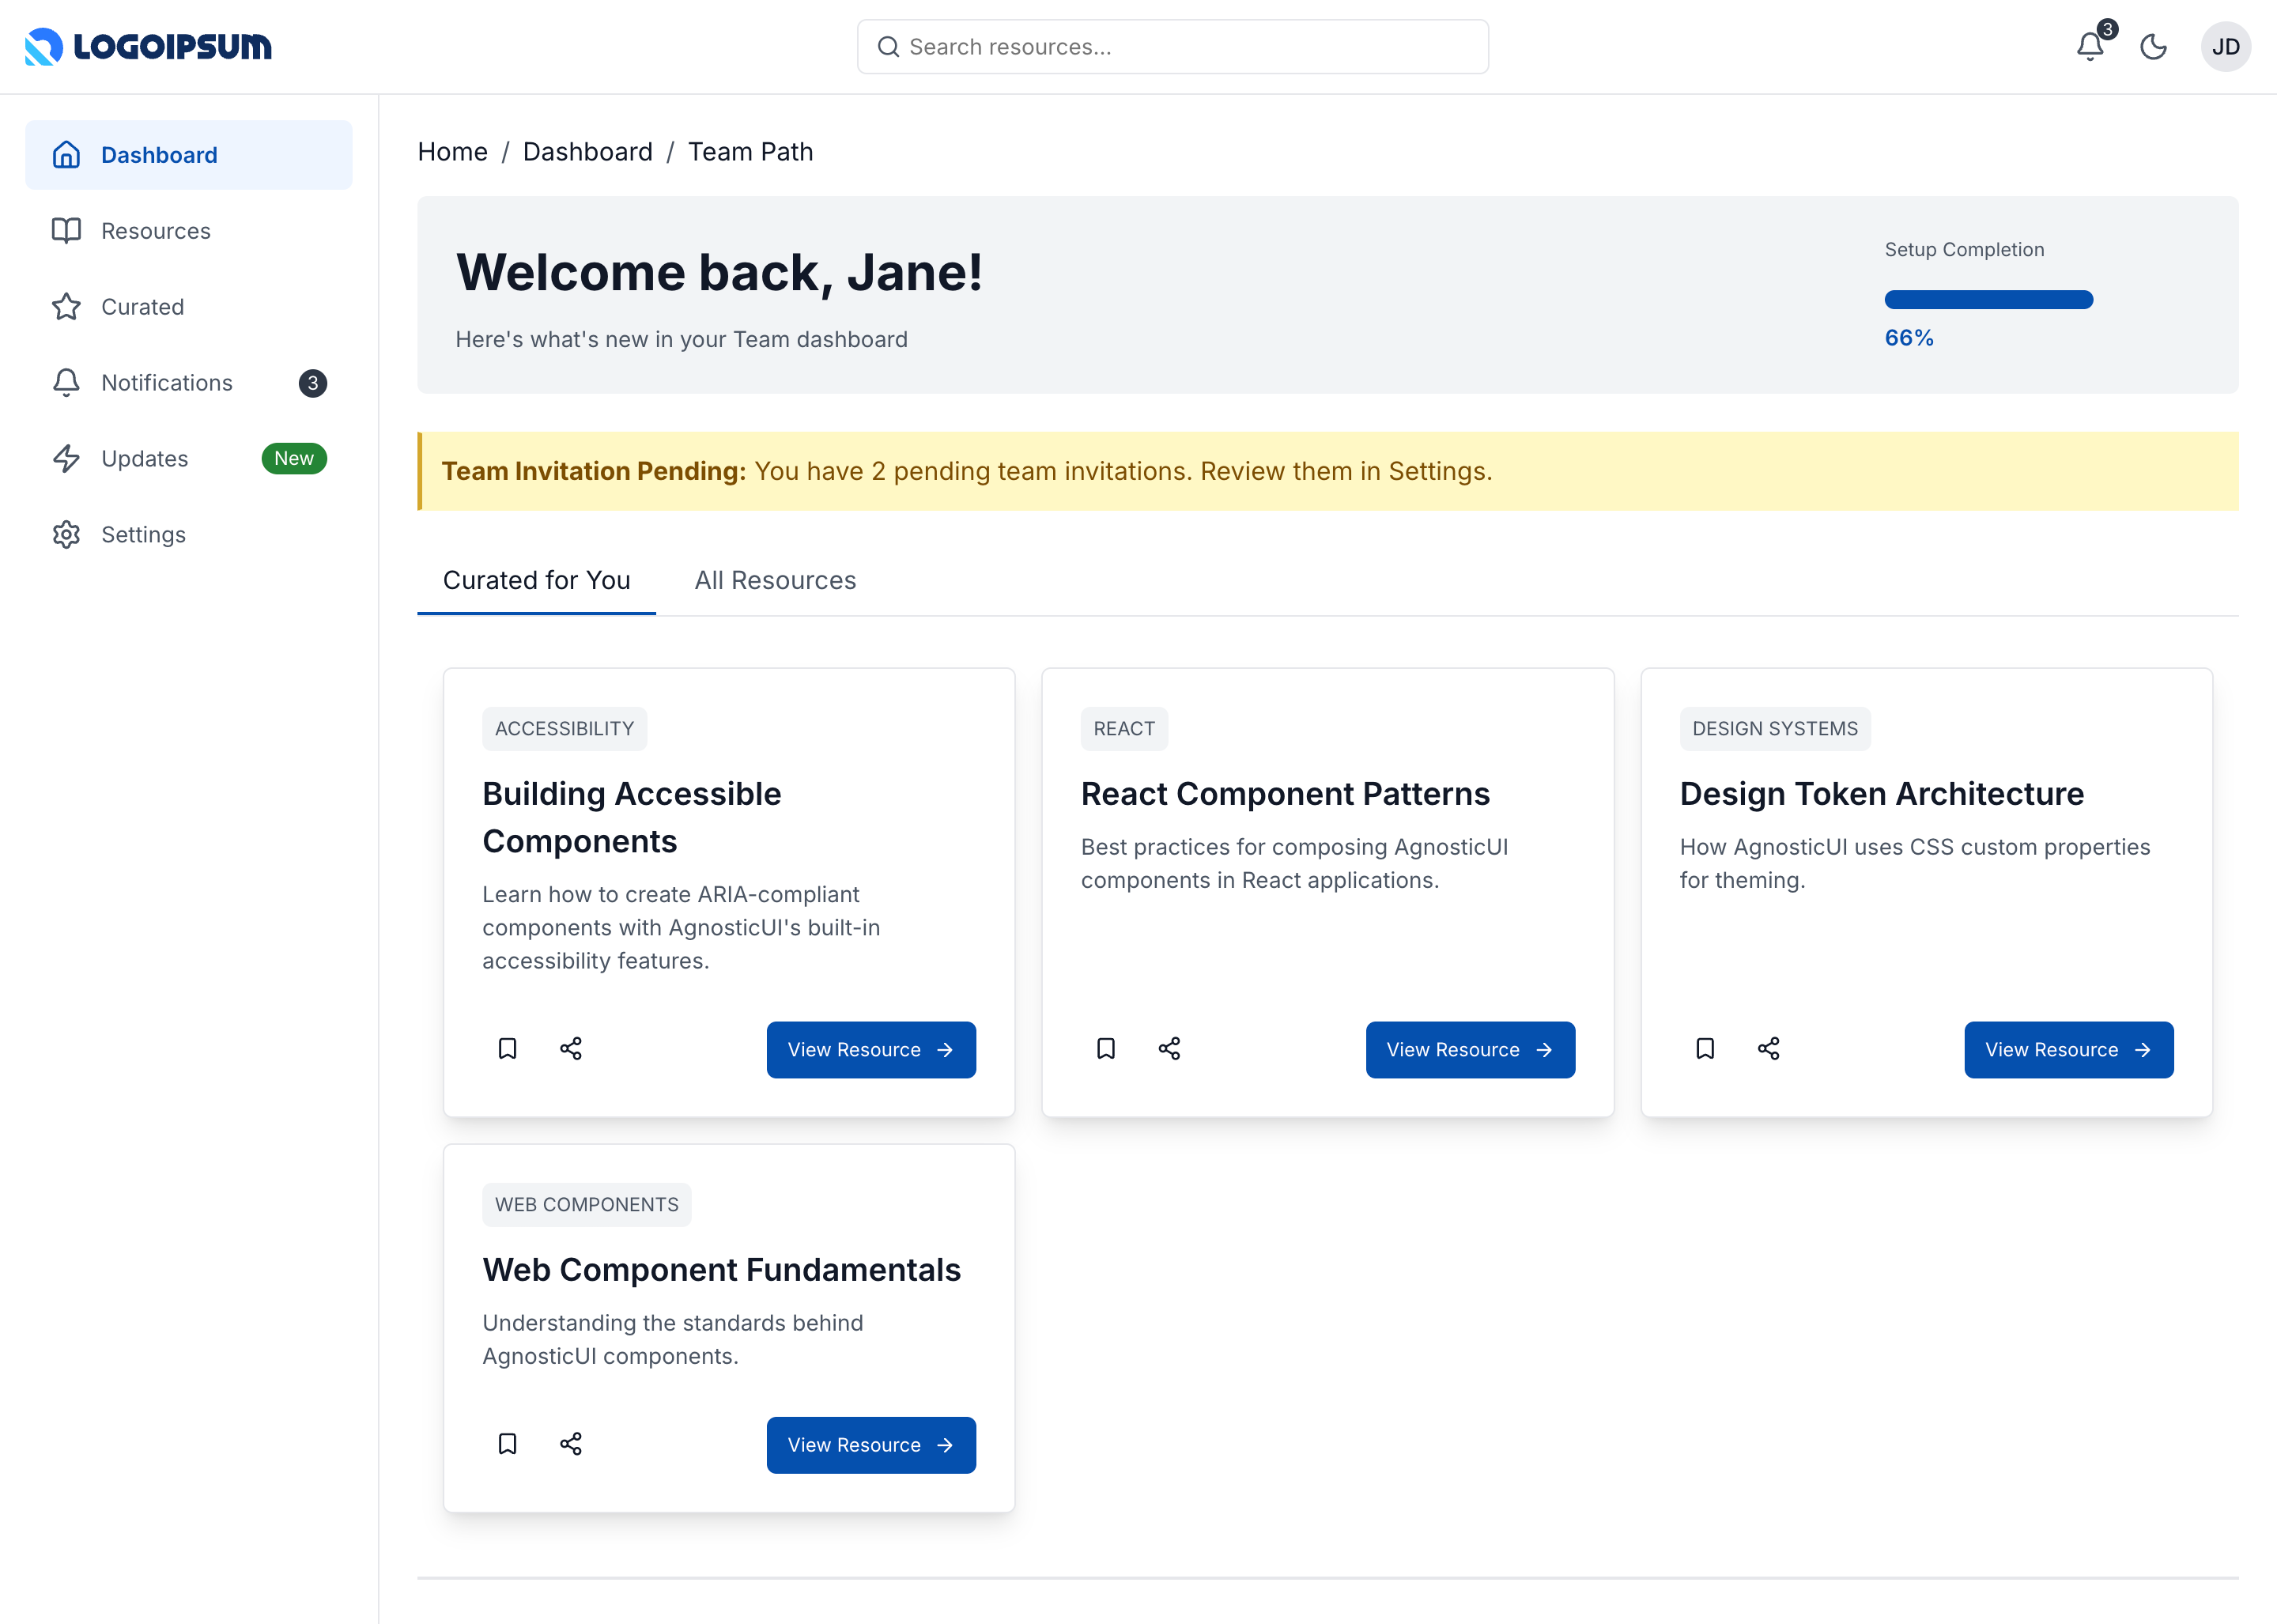Share the React Component Patterns resource
Screen dimensions: 2277x1624
[1169, 1048]
